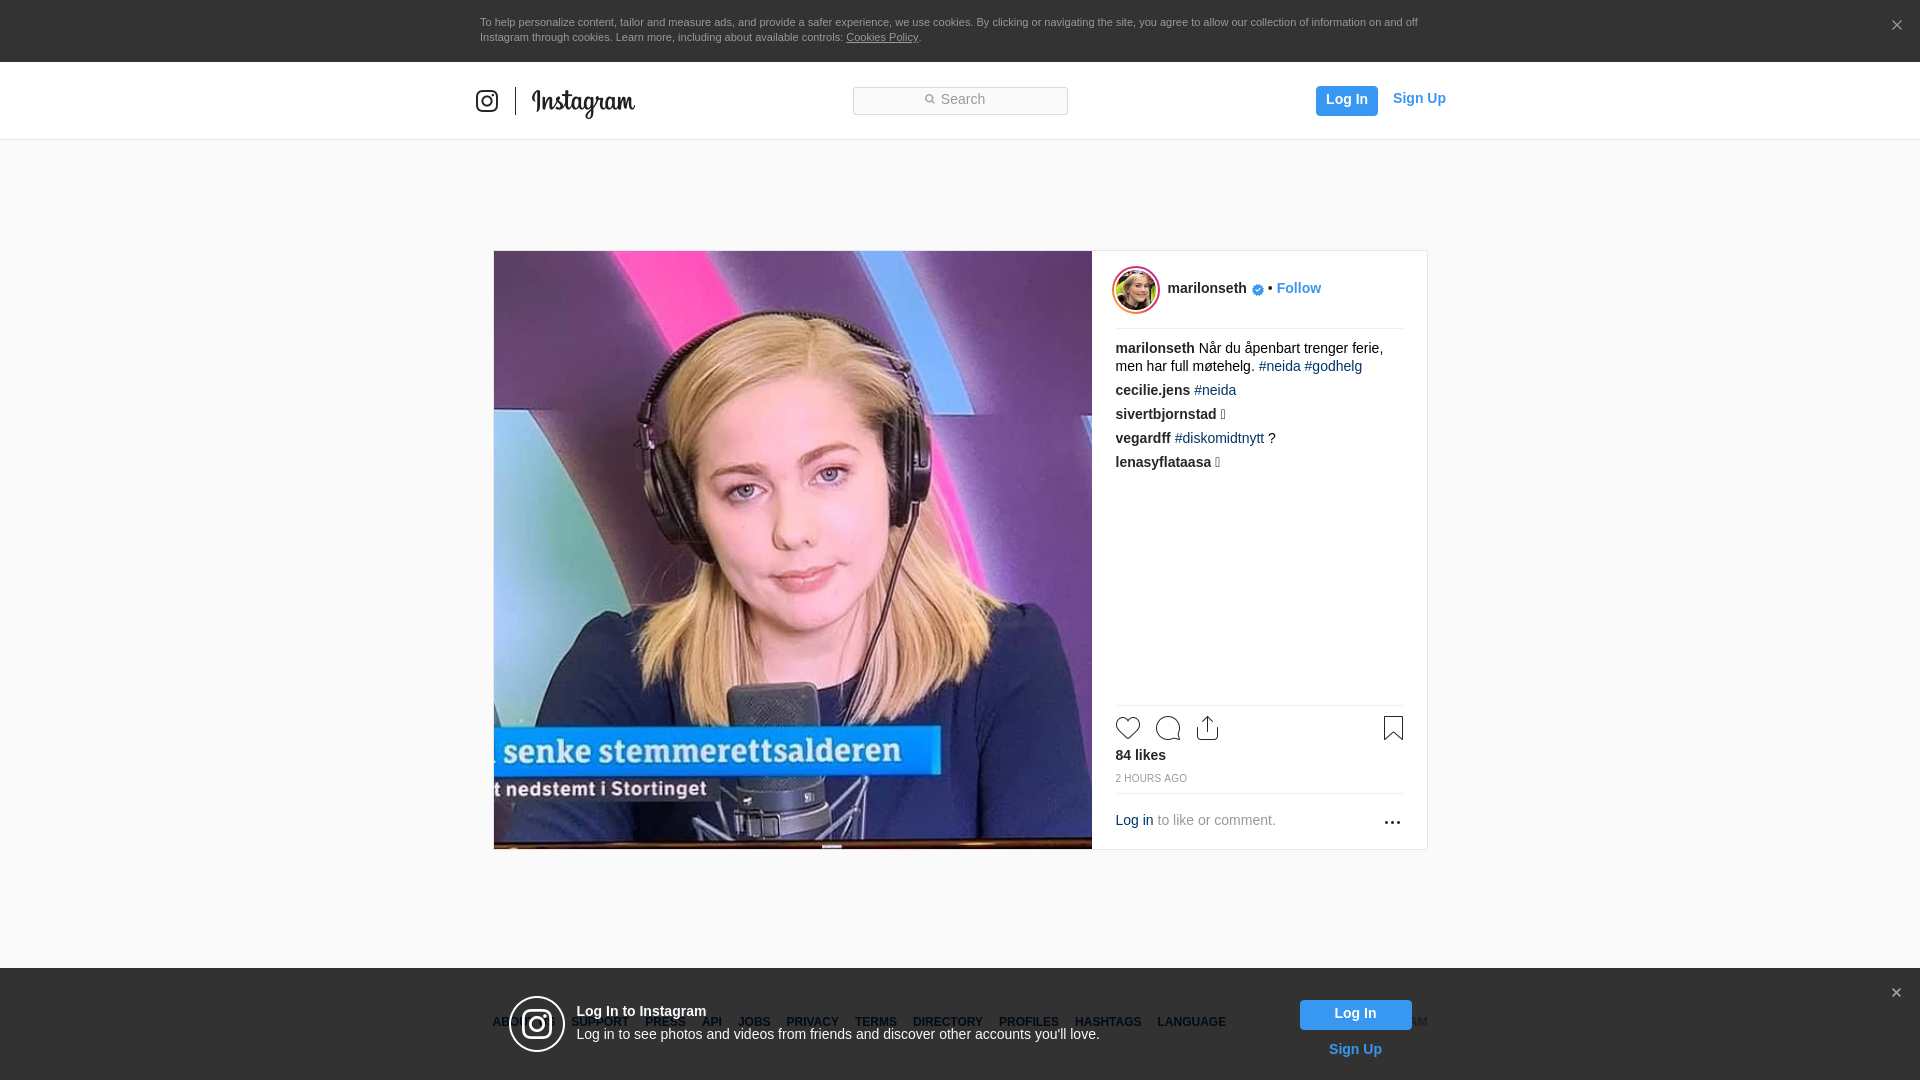Follow the marilonseth account
The image size is (1920, 1080).
pos(1298,288)
